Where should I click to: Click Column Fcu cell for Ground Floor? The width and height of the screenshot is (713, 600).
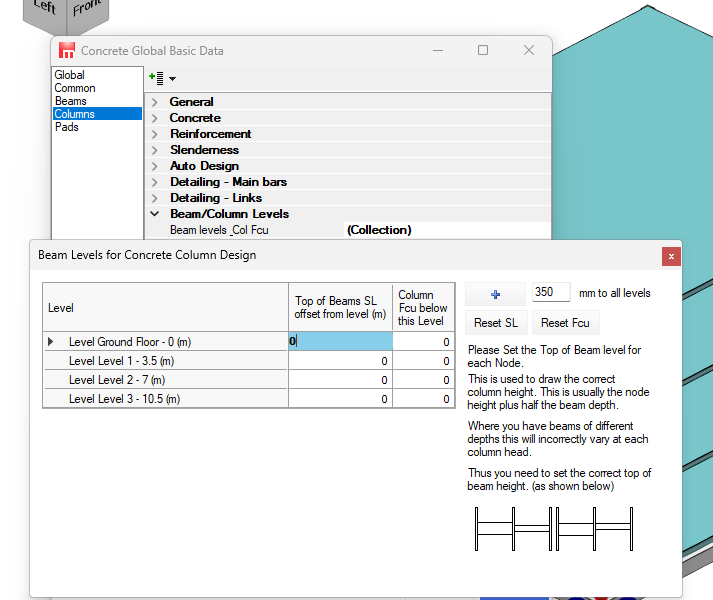[423, 342]
